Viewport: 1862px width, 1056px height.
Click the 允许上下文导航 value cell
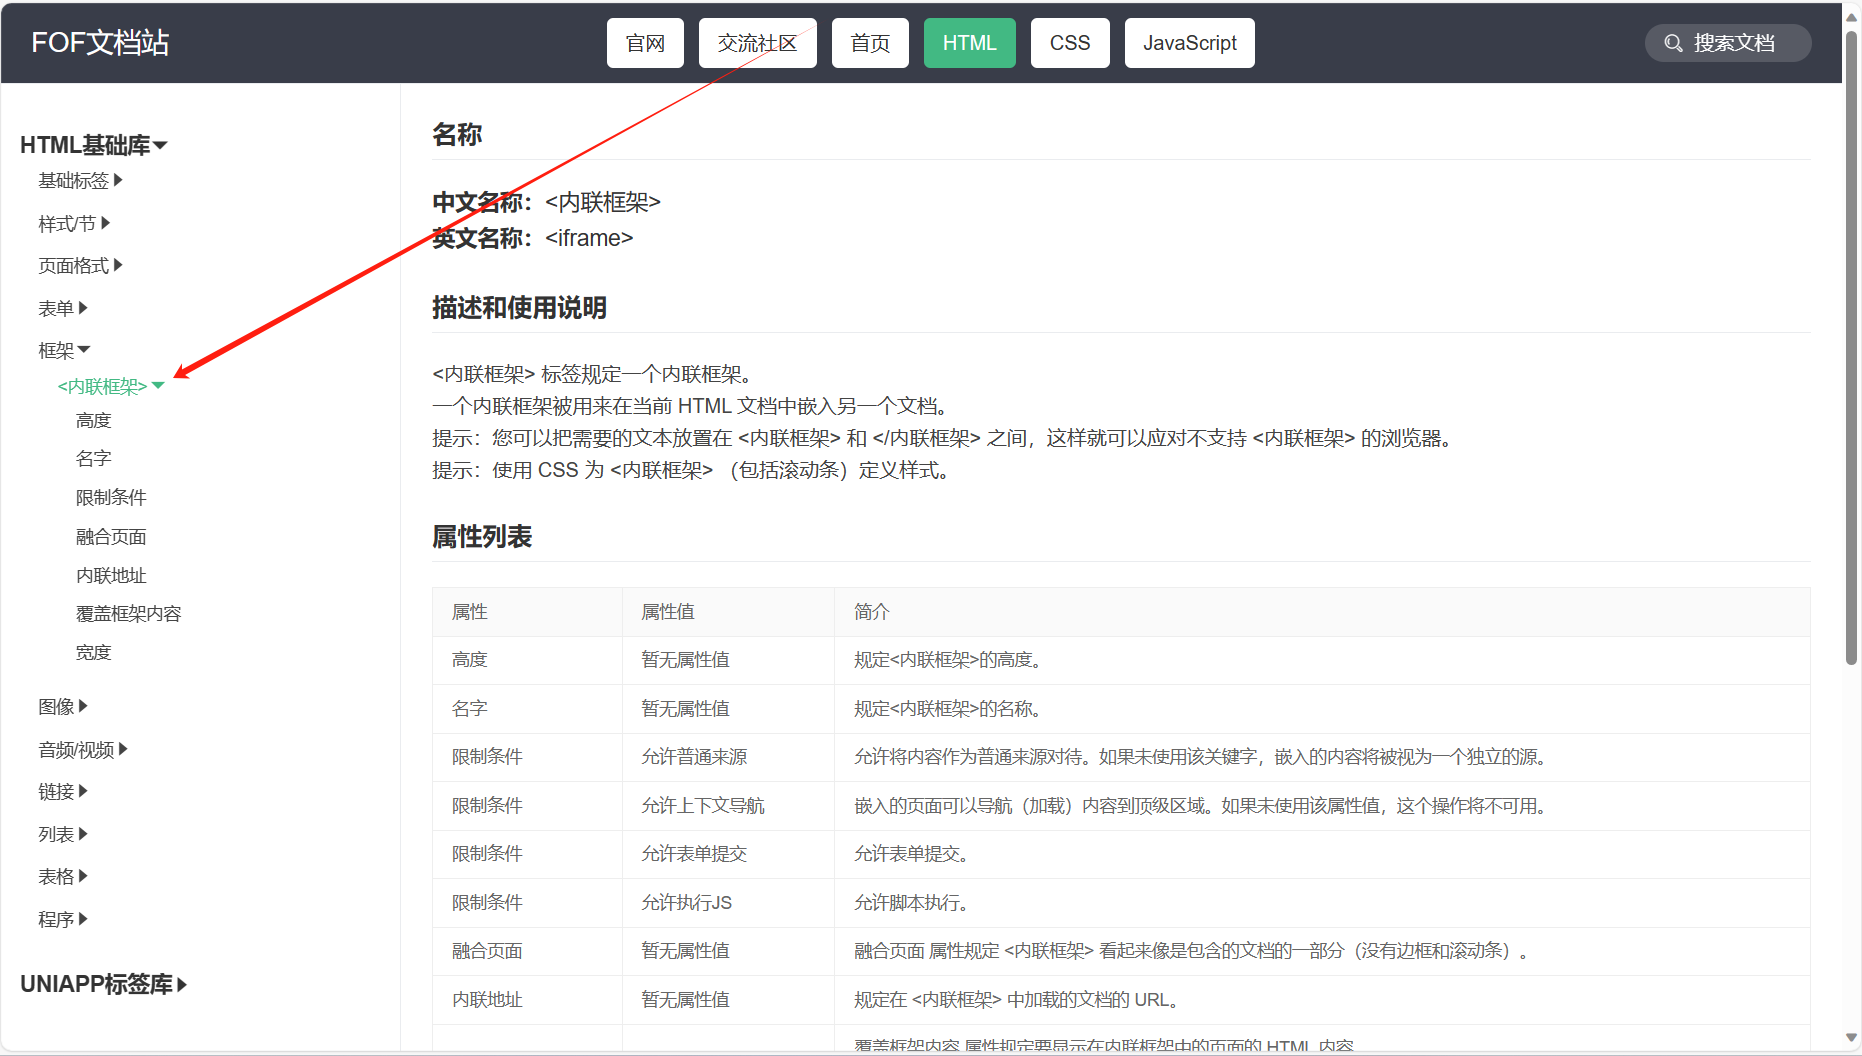point(728,806)
